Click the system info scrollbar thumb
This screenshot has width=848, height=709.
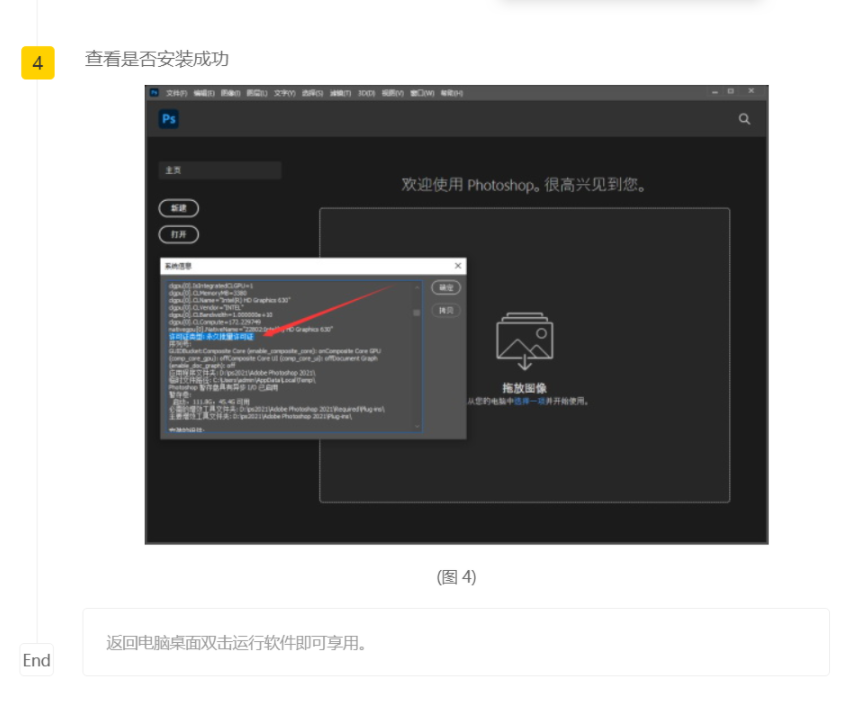pos(416,313)
